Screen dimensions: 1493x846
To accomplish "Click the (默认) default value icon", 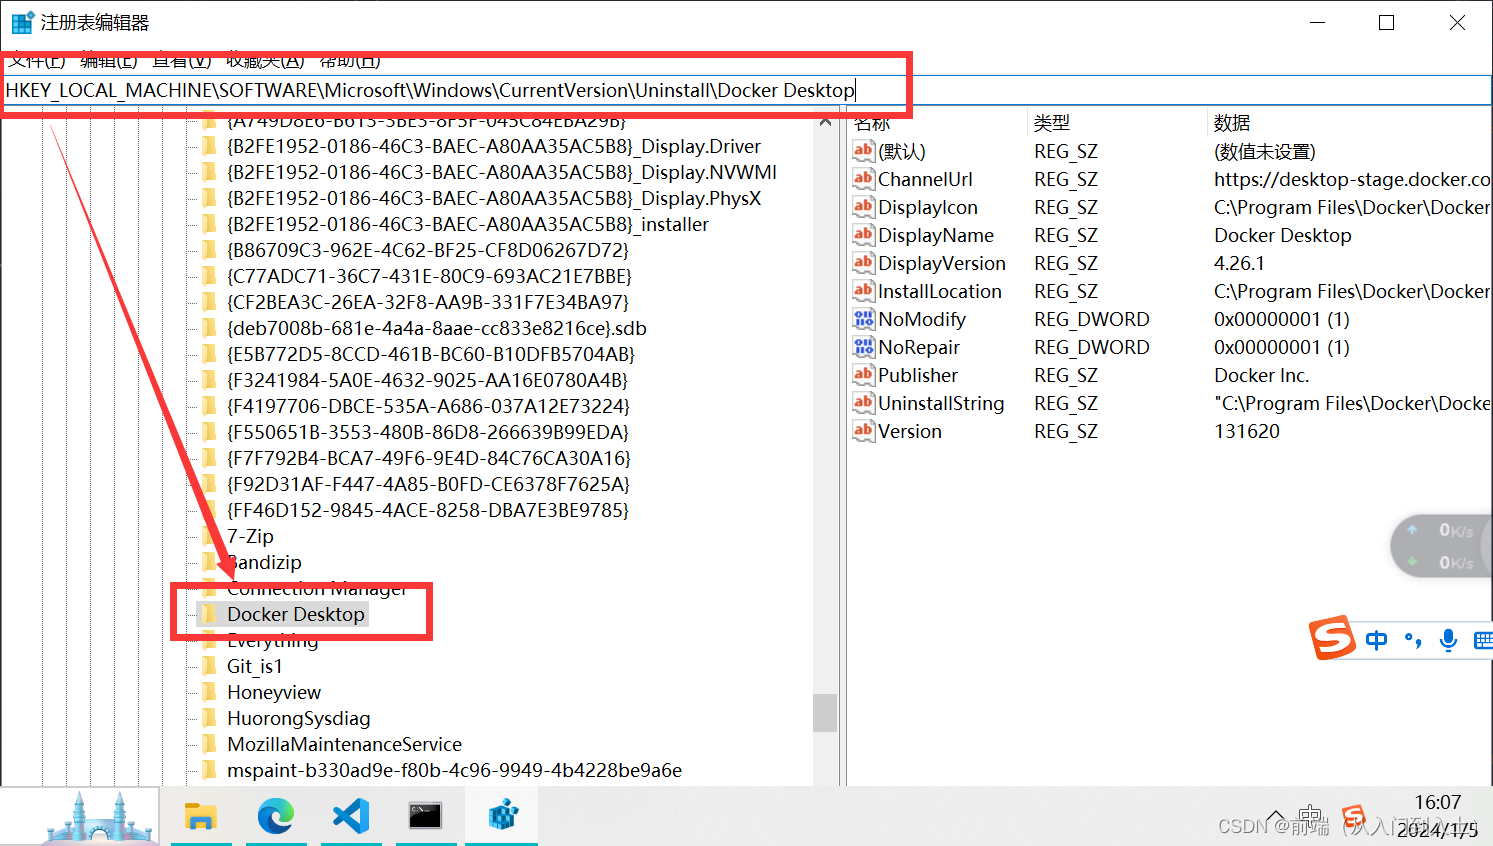I will [x=863, y=150].
